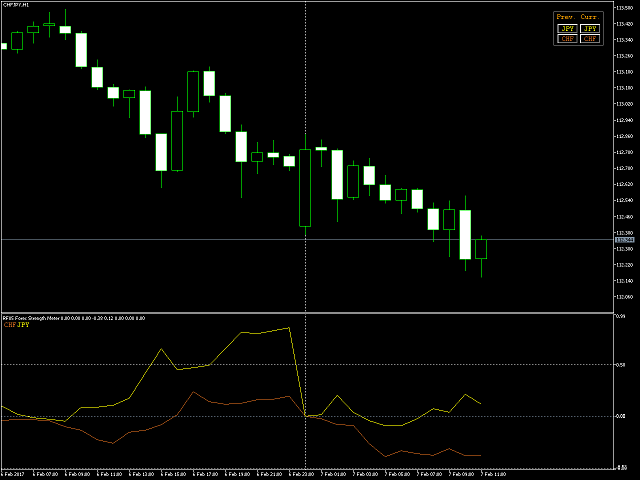
Task: Click the Curr. column header label
Action: [x=591, y=18]
